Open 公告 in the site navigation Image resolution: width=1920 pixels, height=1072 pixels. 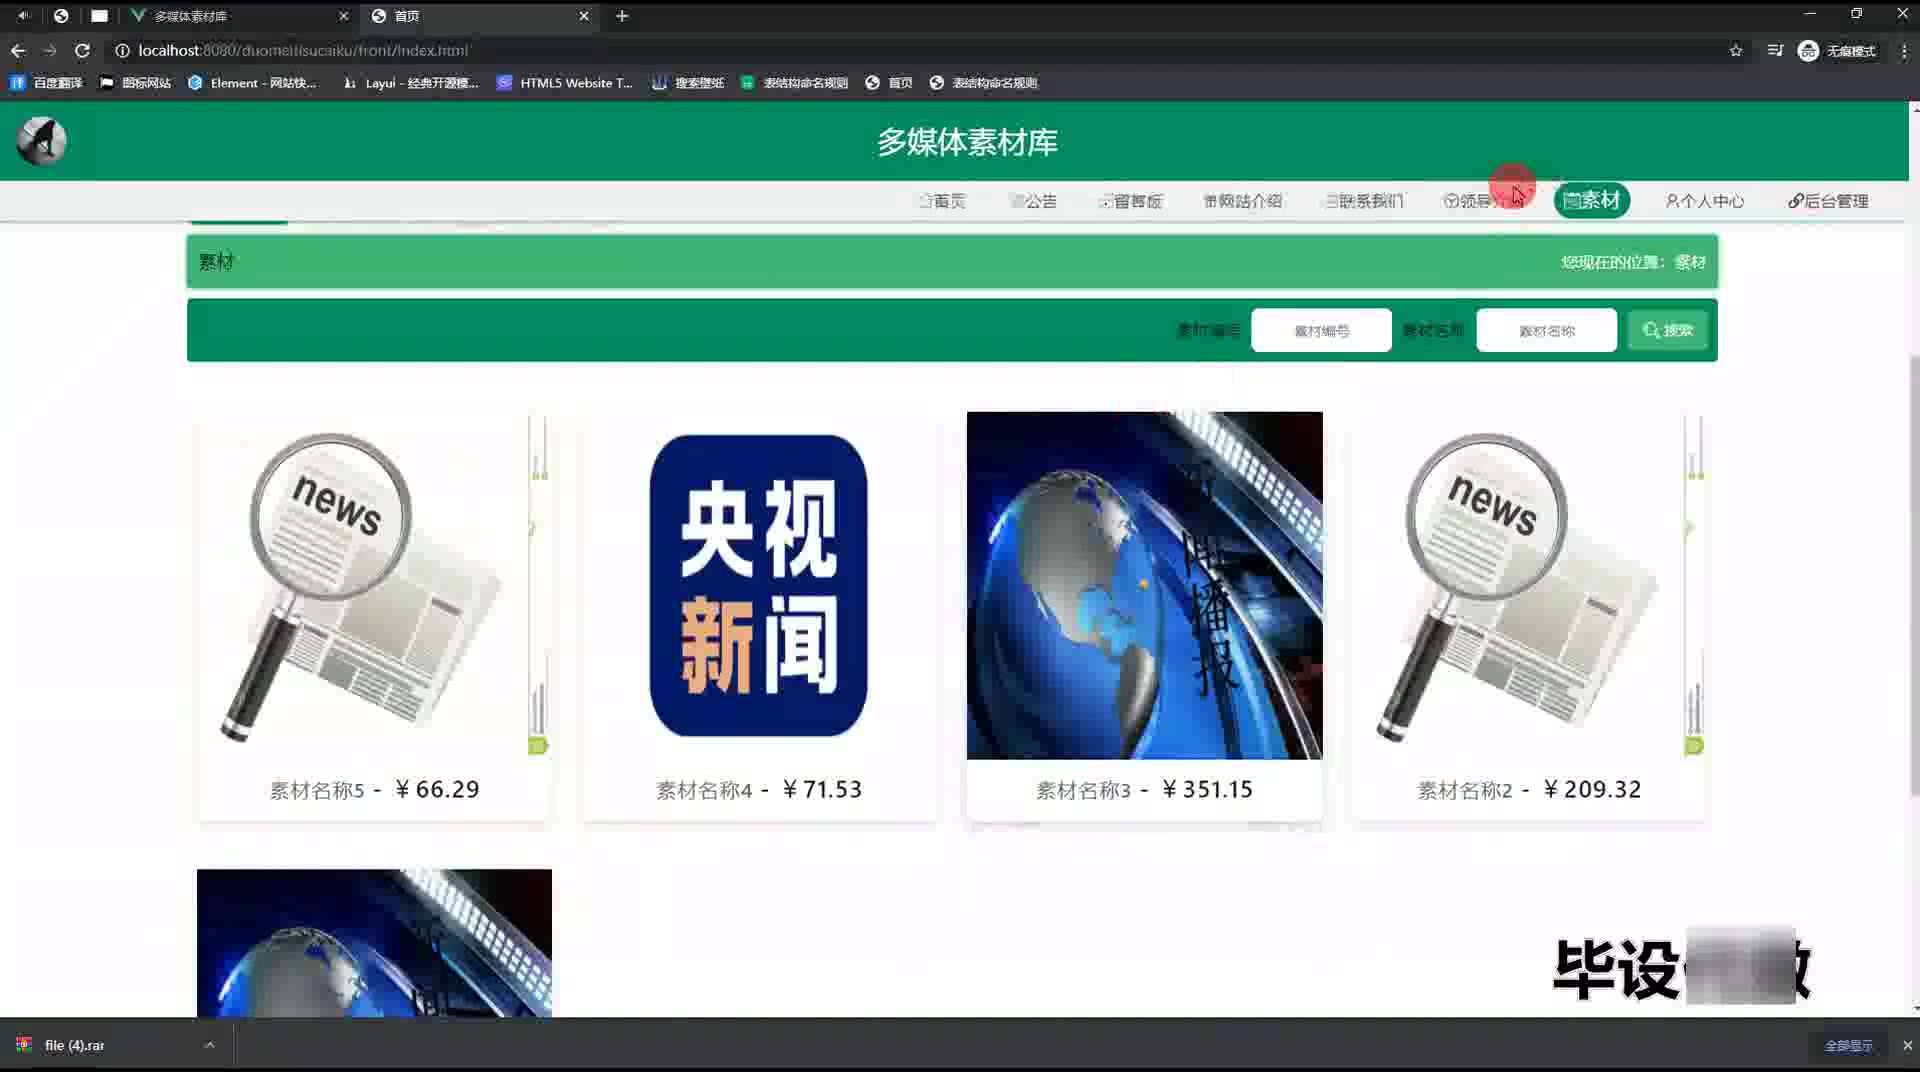[1033, 201]
